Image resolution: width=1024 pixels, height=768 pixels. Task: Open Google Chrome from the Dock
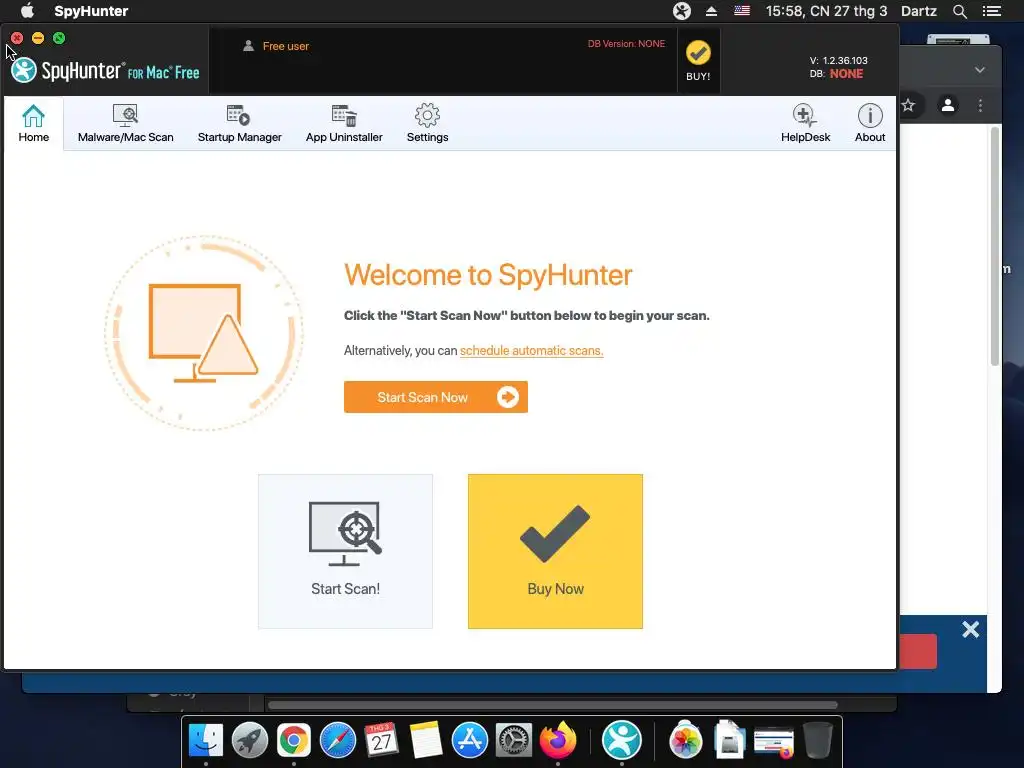[x=294, y=741]
